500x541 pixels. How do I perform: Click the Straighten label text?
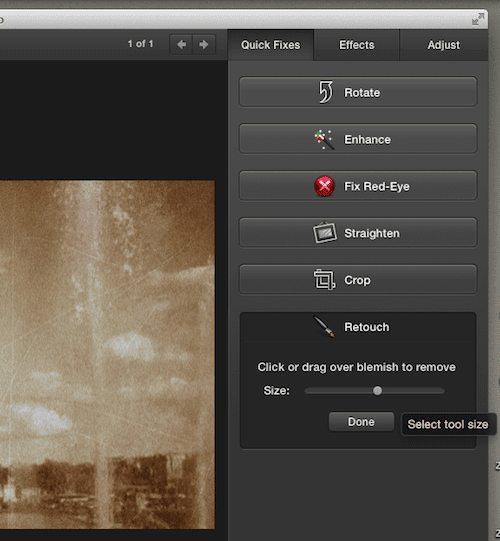point(372,233)
